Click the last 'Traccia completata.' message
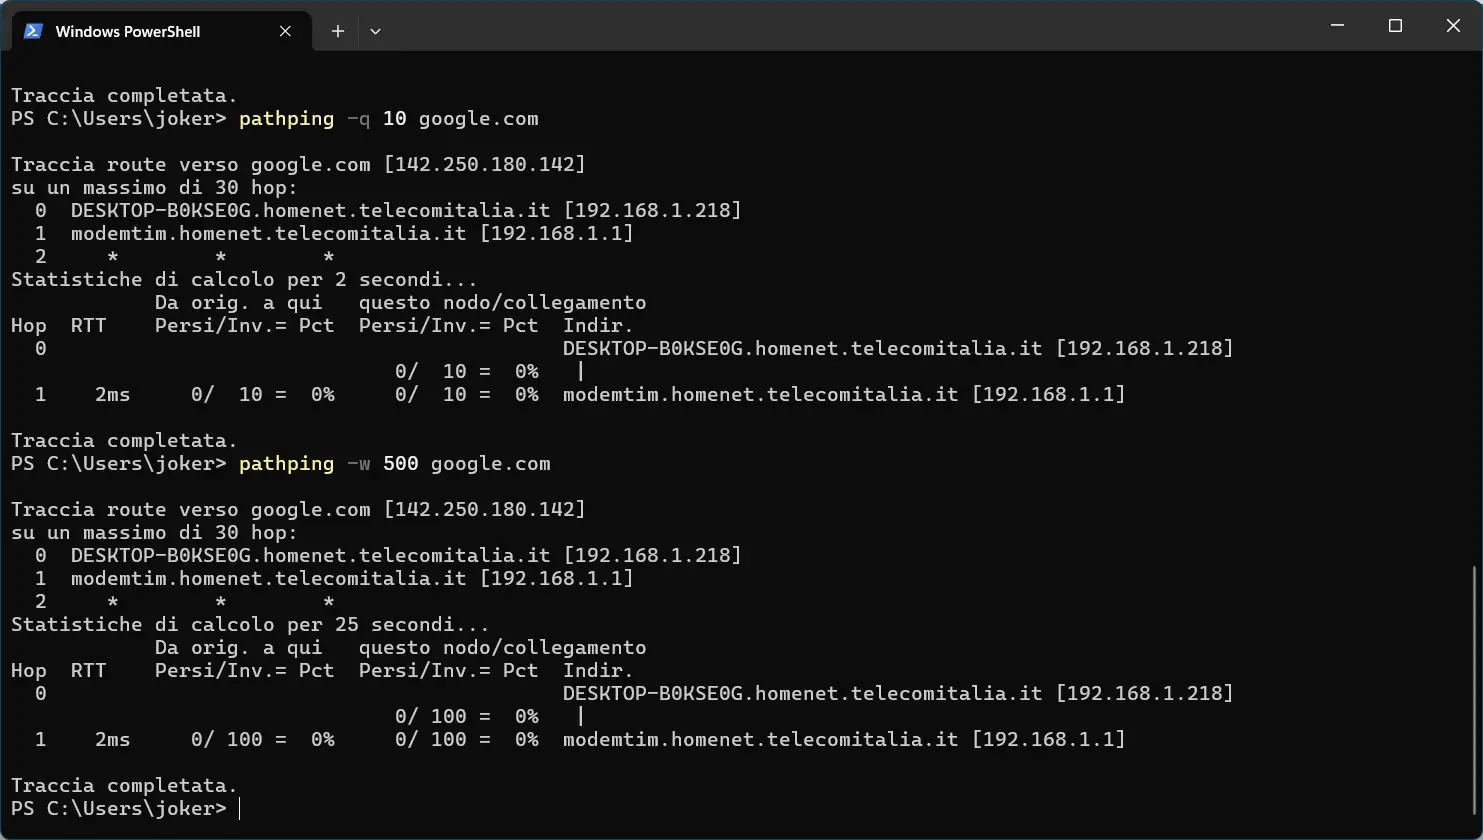Viewport: 1483px width, 840px height. [124, 786]
